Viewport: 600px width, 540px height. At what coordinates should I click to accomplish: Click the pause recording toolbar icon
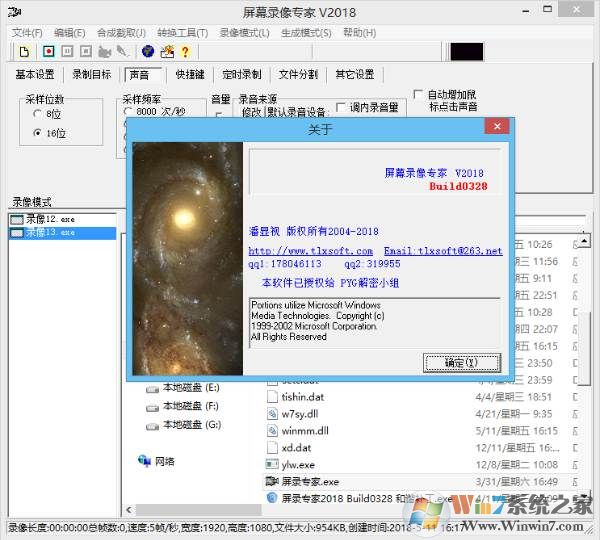[67, 51]
